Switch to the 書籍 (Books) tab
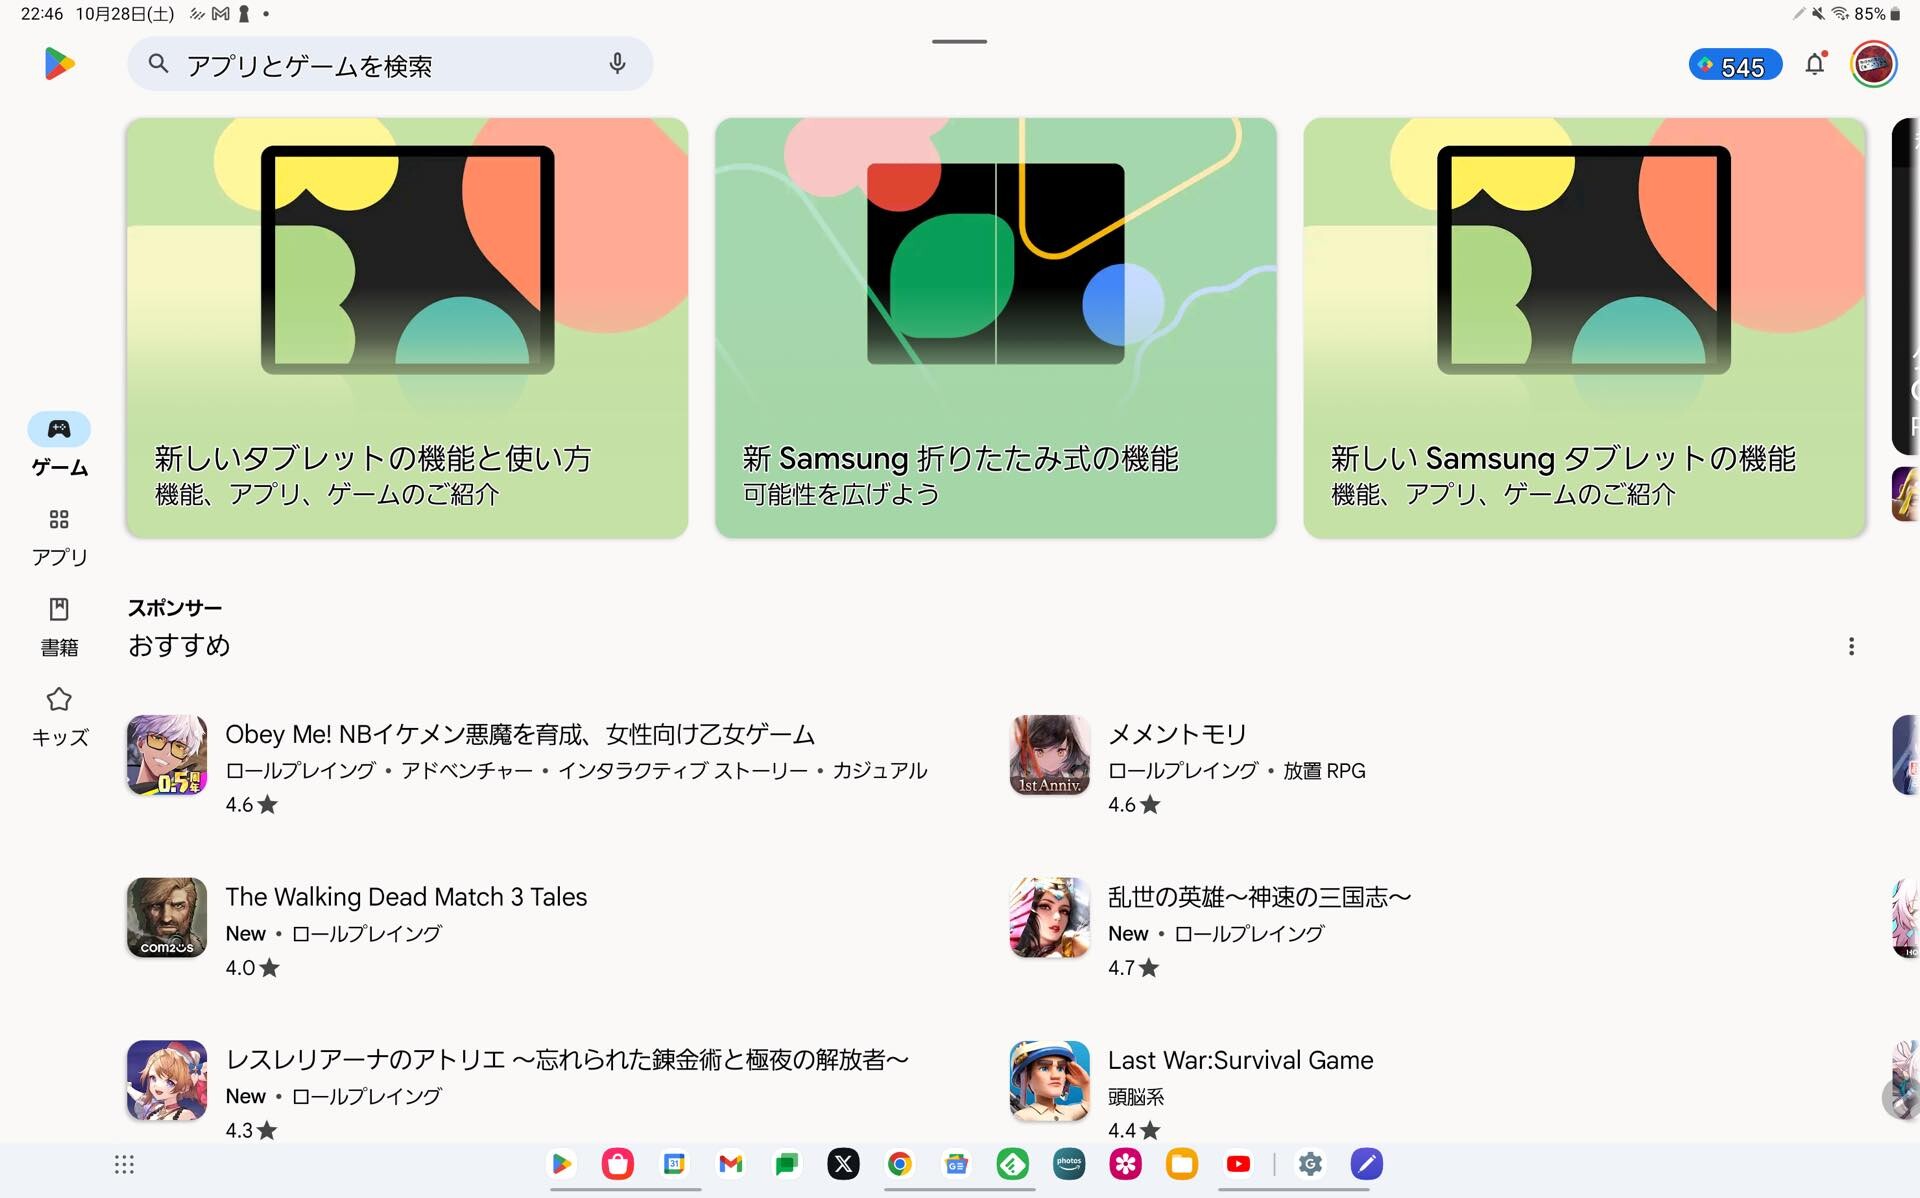Viewport: 1920px width, 1198px height. [59, 626]
